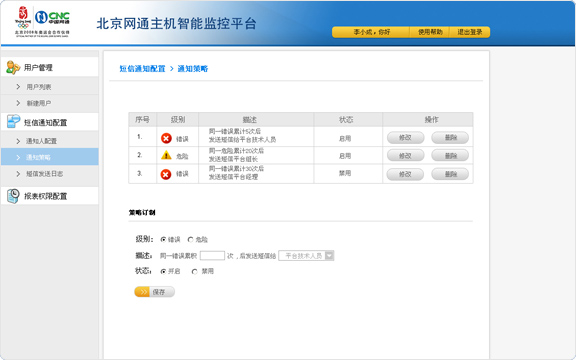
Task: Click the chevron beside 用户列表
Action: [18, 87]
